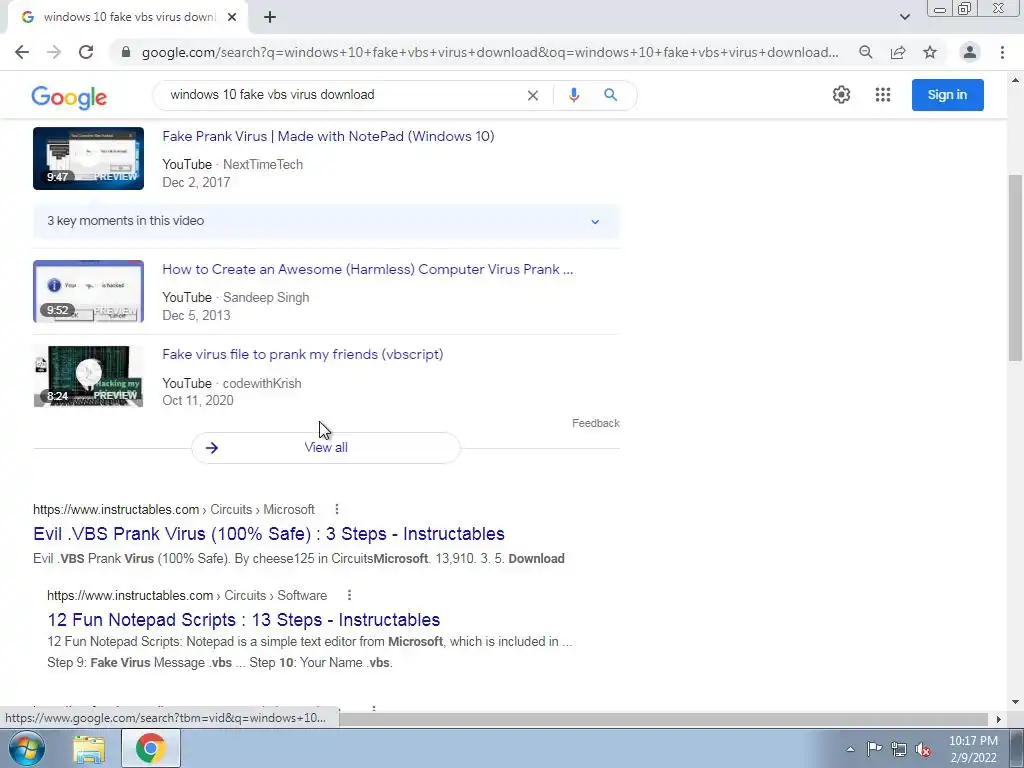Share this page icon
This screenshot has height=768, width=1024.
pyautogui.click(x=898, y=52)
